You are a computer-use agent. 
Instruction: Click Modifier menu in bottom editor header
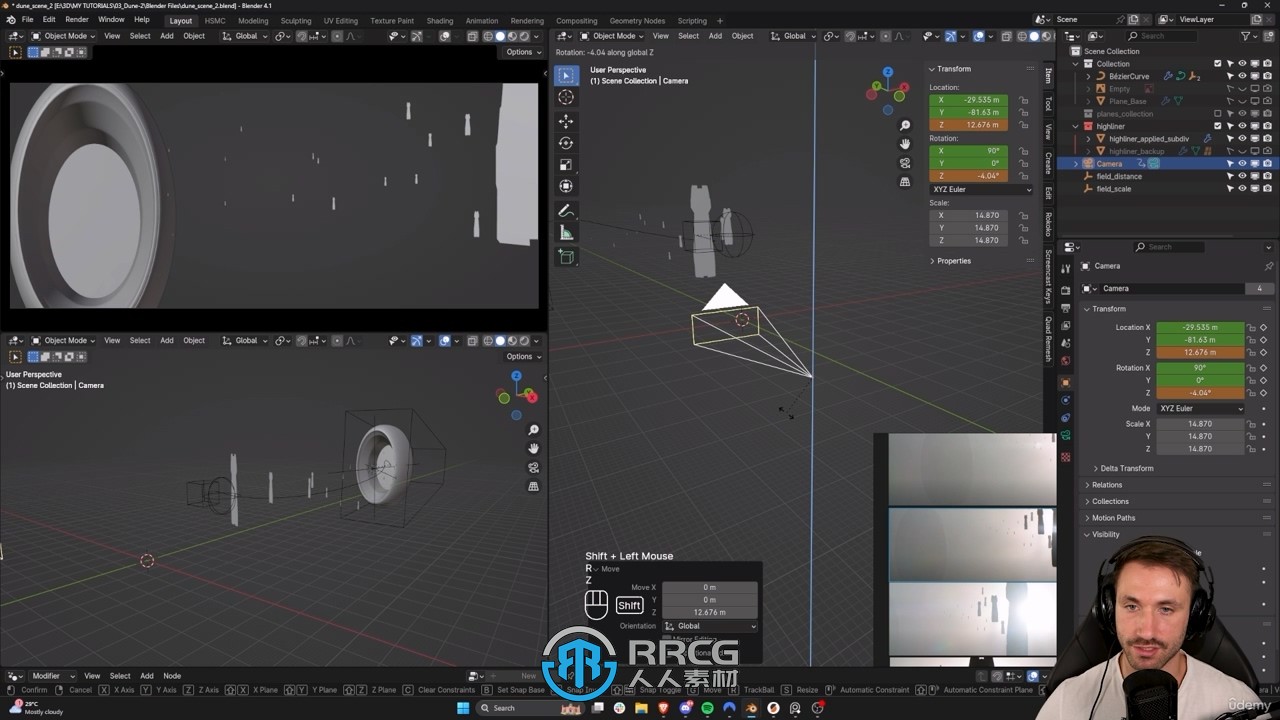pos(46,676)
